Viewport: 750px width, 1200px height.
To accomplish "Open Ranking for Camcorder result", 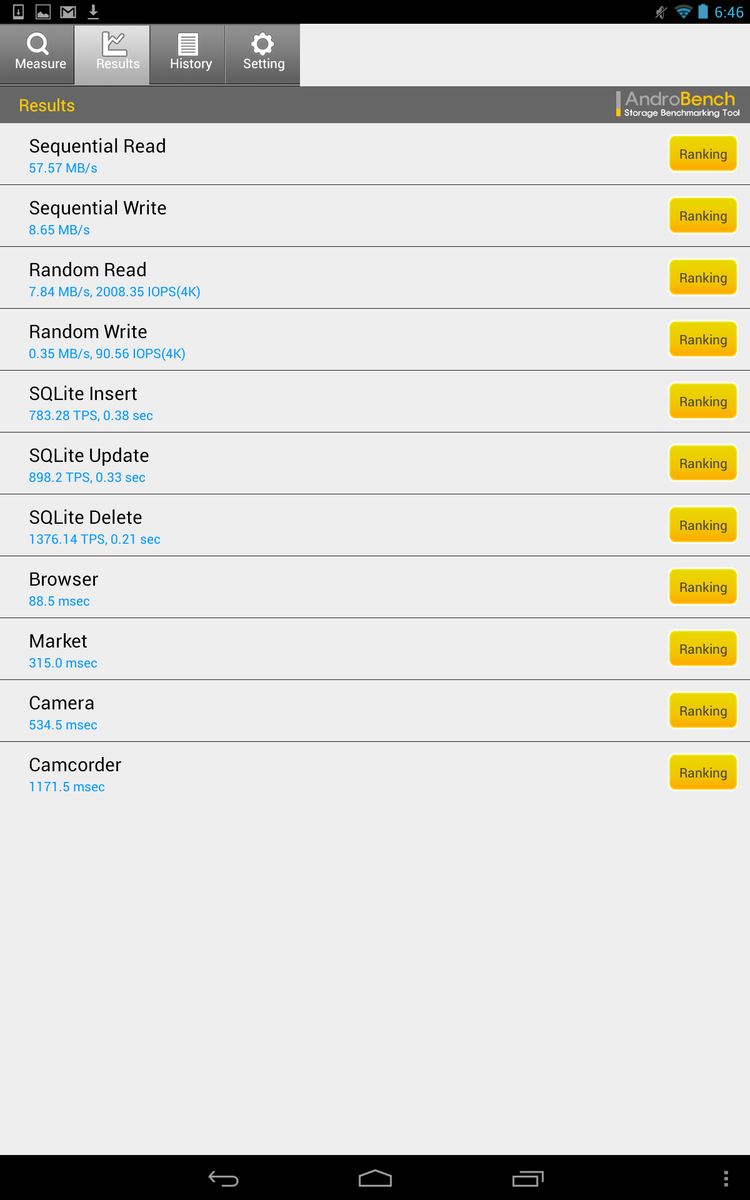I will (702, 773).
